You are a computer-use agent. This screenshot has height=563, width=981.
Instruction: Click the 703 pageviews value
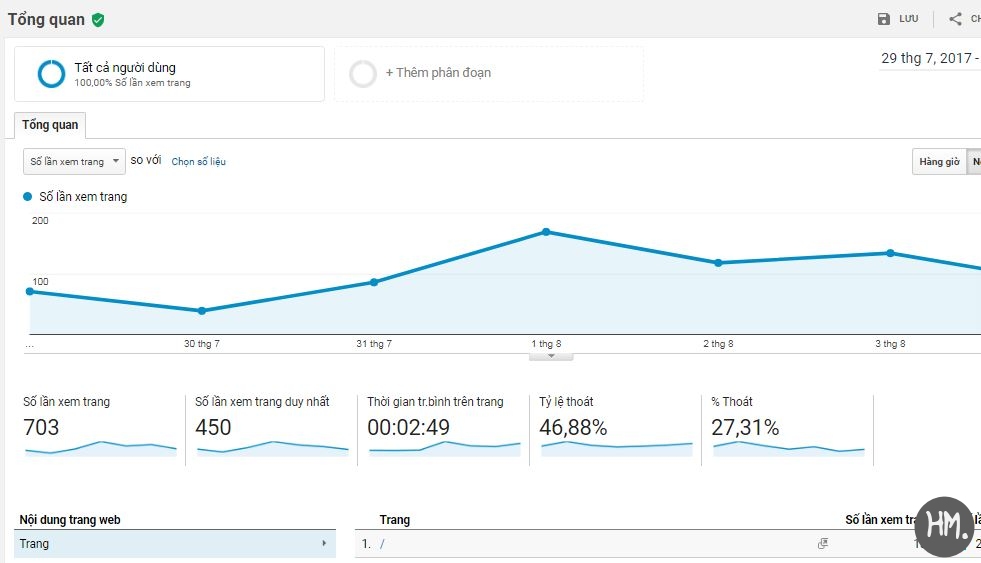coord(41,427)
